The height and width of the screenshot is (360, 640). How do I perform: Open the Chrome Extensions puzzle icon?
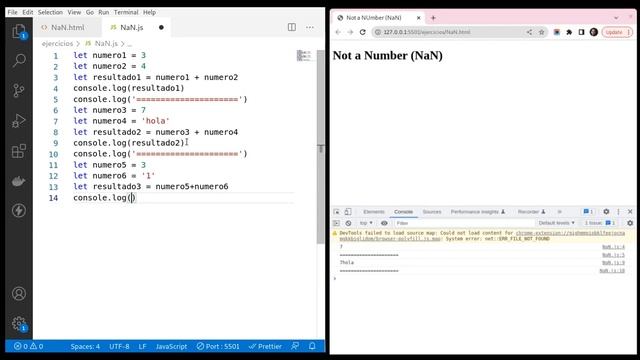(x=569, y=32)
